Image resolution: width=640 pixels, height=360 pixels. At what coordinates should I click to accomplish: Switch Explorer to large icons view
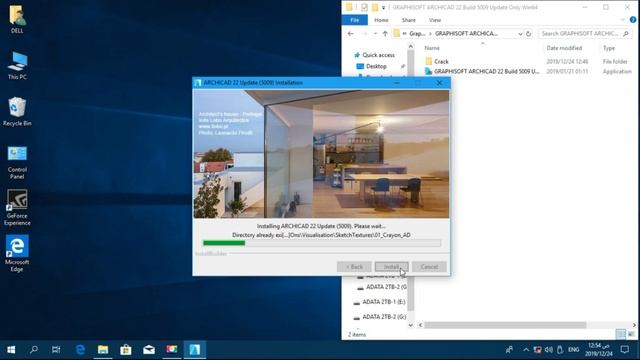click(x=631, y=334)
